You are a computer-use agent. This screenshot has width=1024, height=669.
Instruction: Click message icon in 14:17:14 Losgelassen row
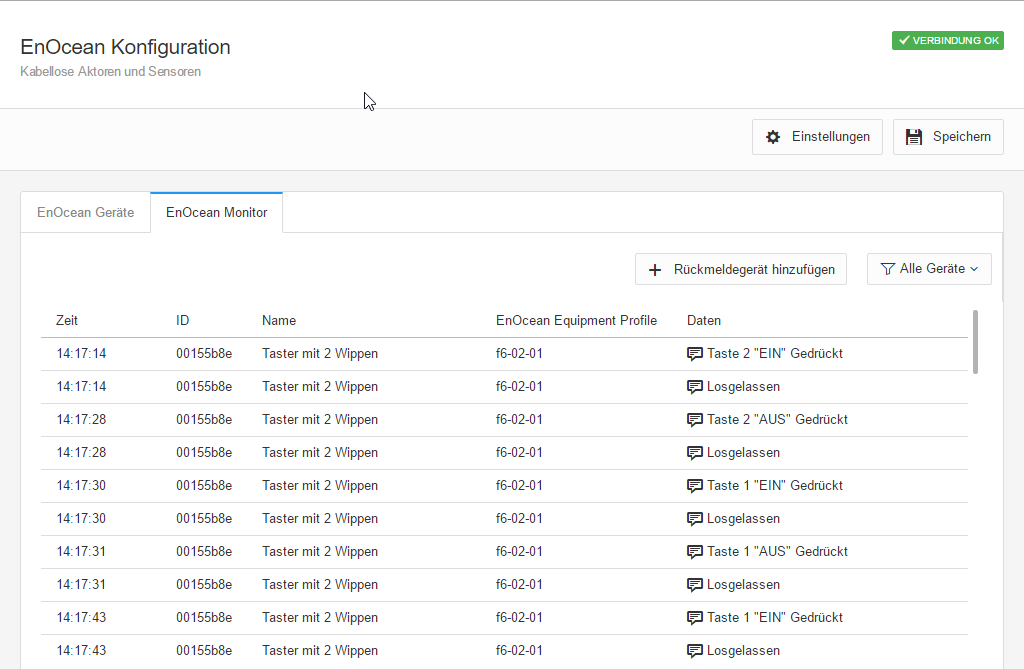pyautogui.click(x=695, y=387)
